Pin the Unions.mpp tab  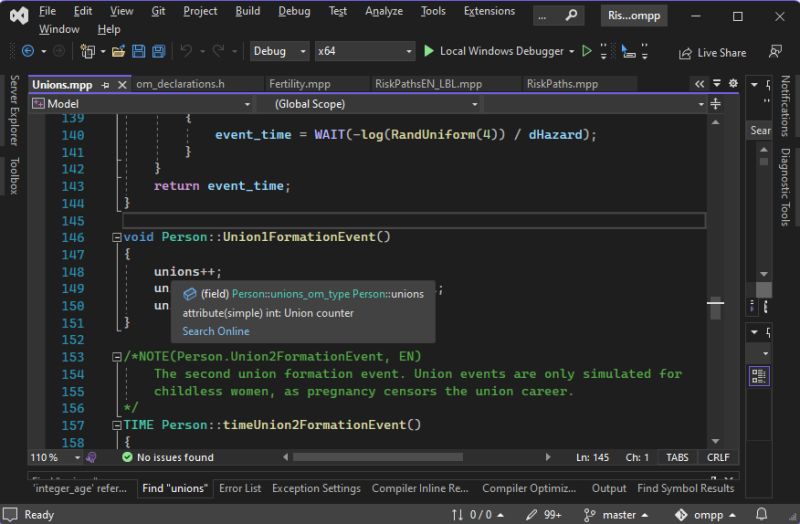click(x=106, y=85)
